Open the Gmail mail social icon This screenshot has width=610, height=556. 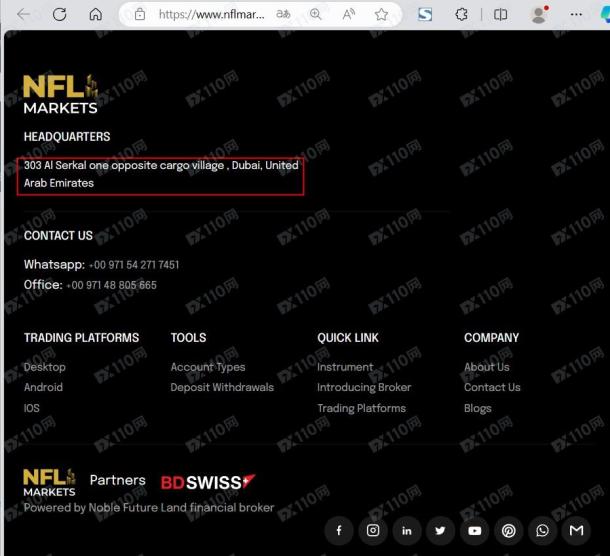[x=576, y=531]
